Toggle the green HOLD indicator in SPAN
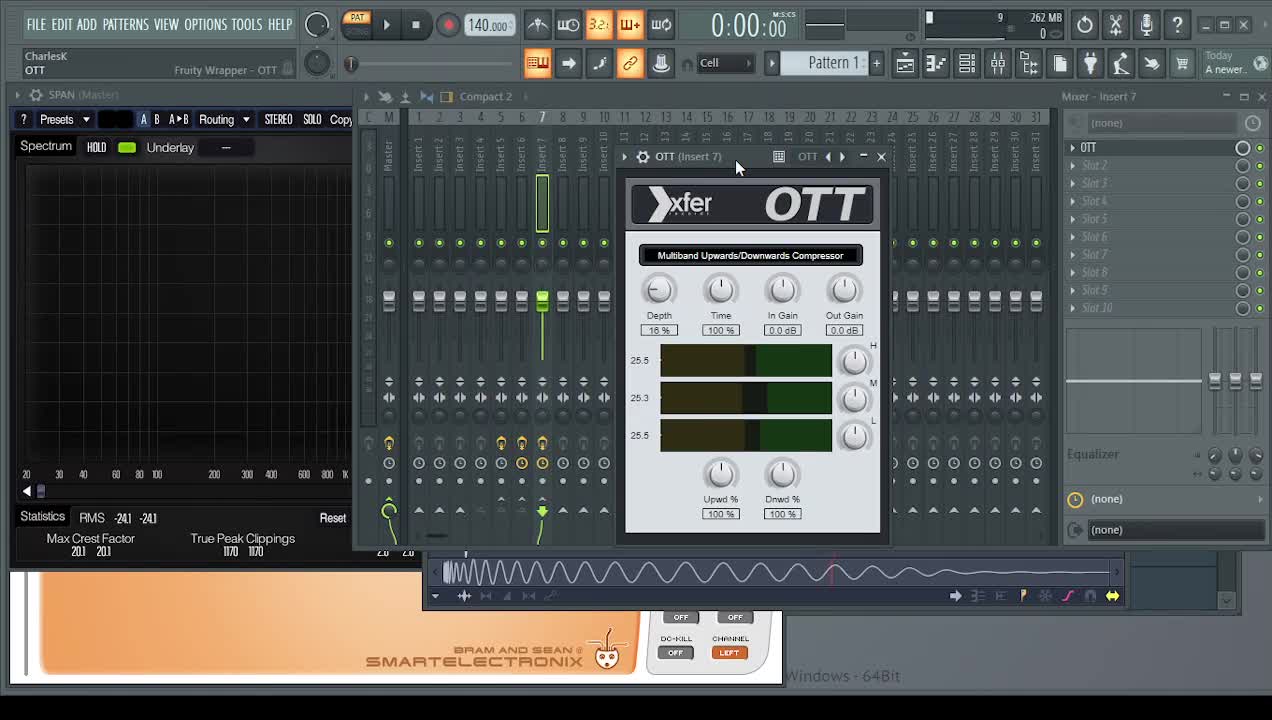This screenshot has height=720, width=1272. [127, 147]
